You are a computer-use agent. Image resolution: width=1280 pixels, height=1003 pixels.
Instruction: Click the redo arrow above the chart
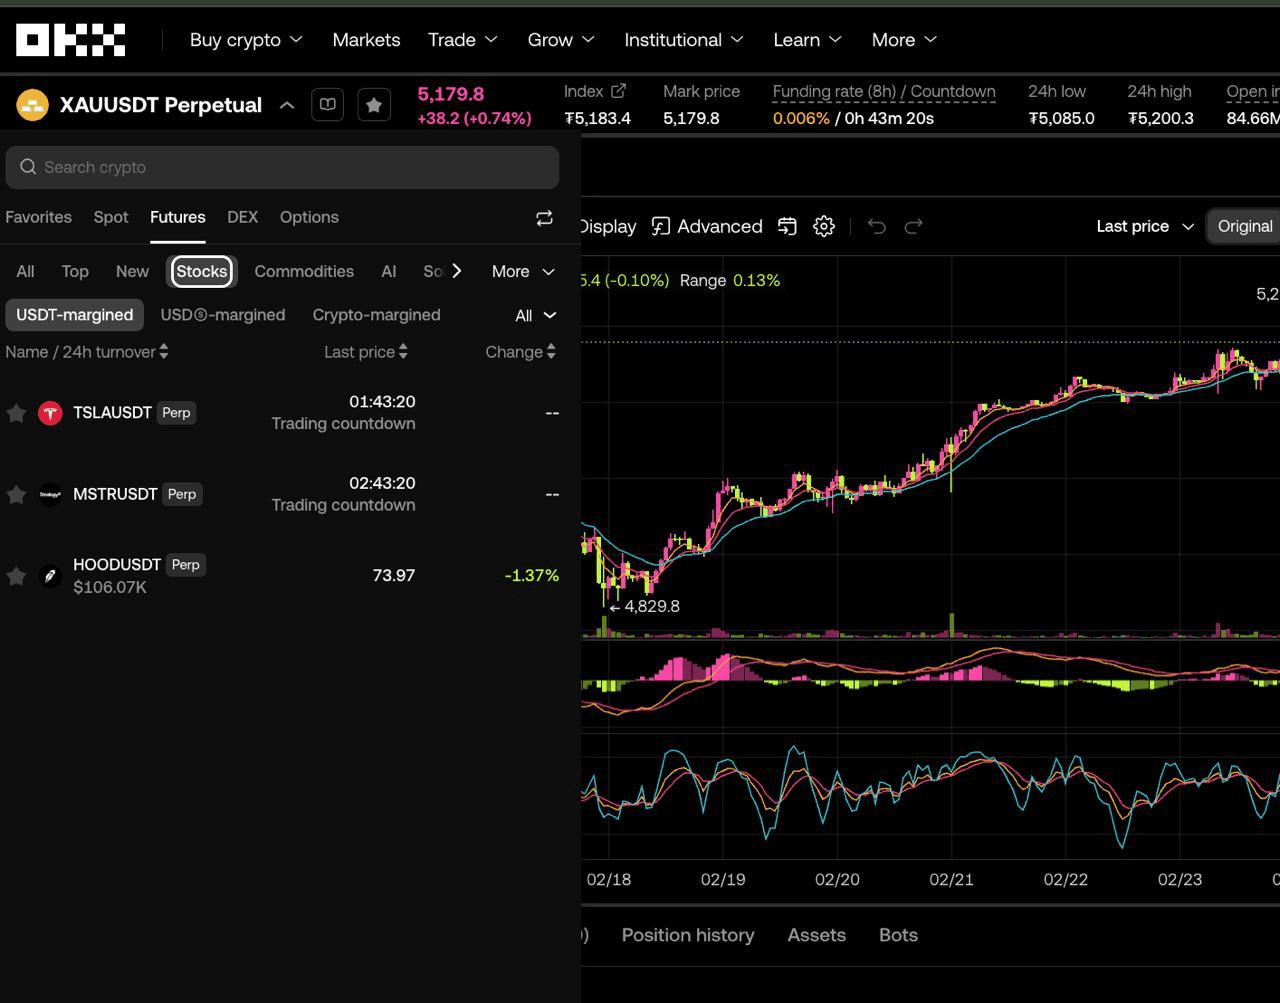(x=912, y=226)
